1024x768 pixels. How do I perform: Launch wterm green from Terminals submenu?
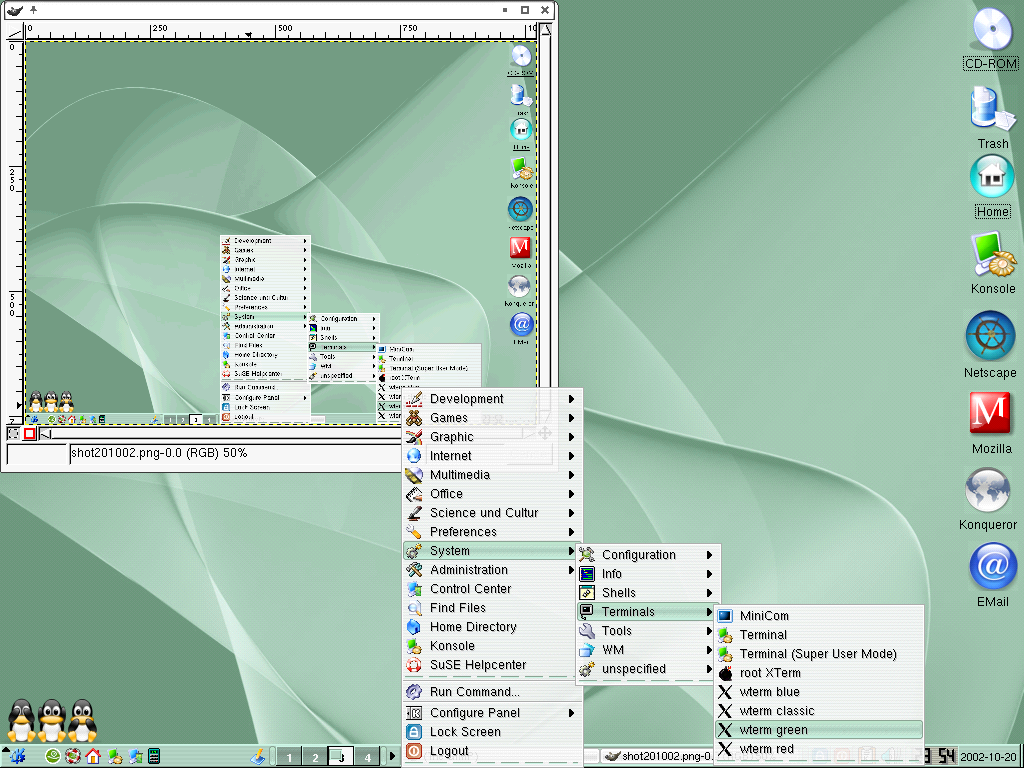819,729
